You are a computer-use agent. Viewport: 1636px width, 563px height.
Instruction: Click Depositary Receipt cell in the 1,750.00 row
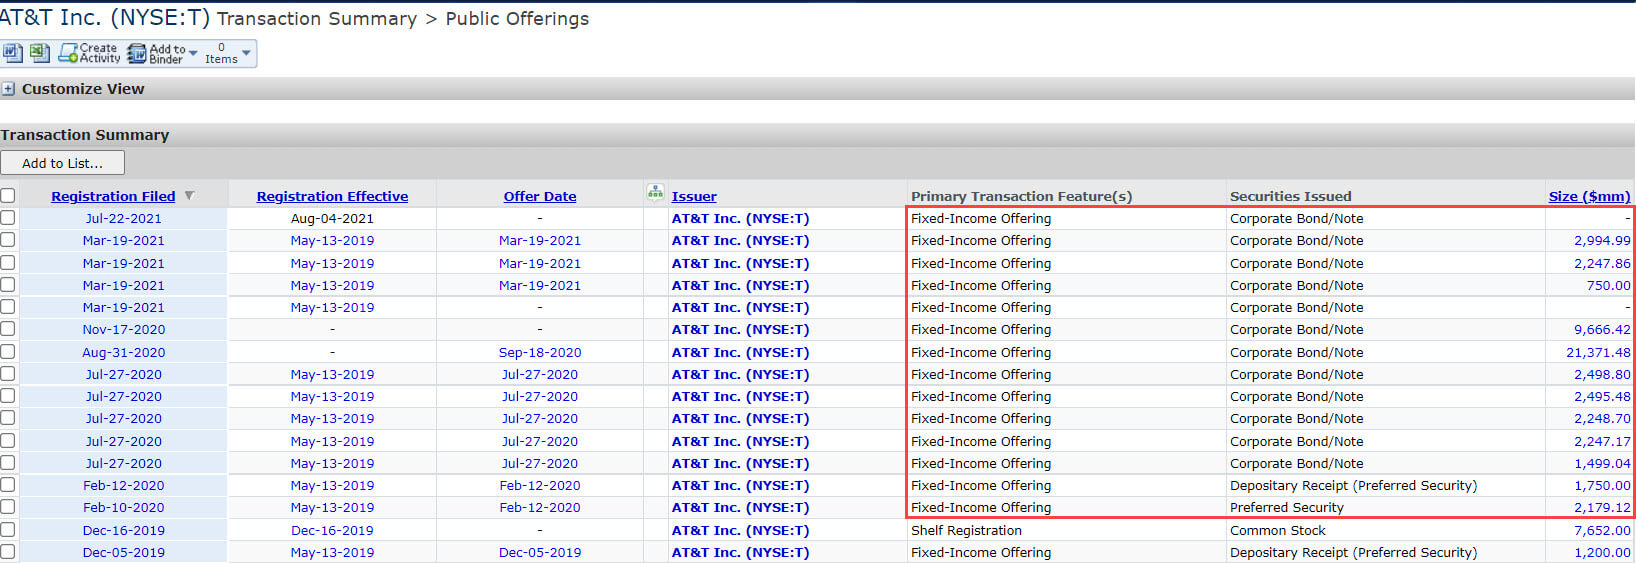click(x=1353, y=485)
